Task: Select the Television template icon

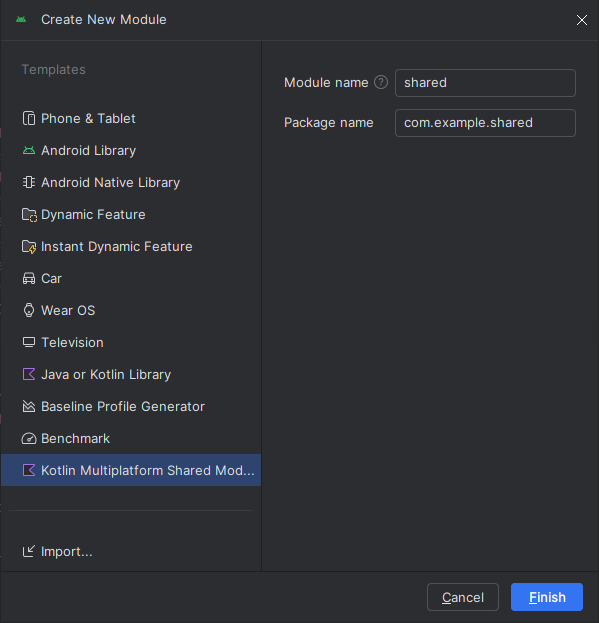Action: tap(29, 342)
